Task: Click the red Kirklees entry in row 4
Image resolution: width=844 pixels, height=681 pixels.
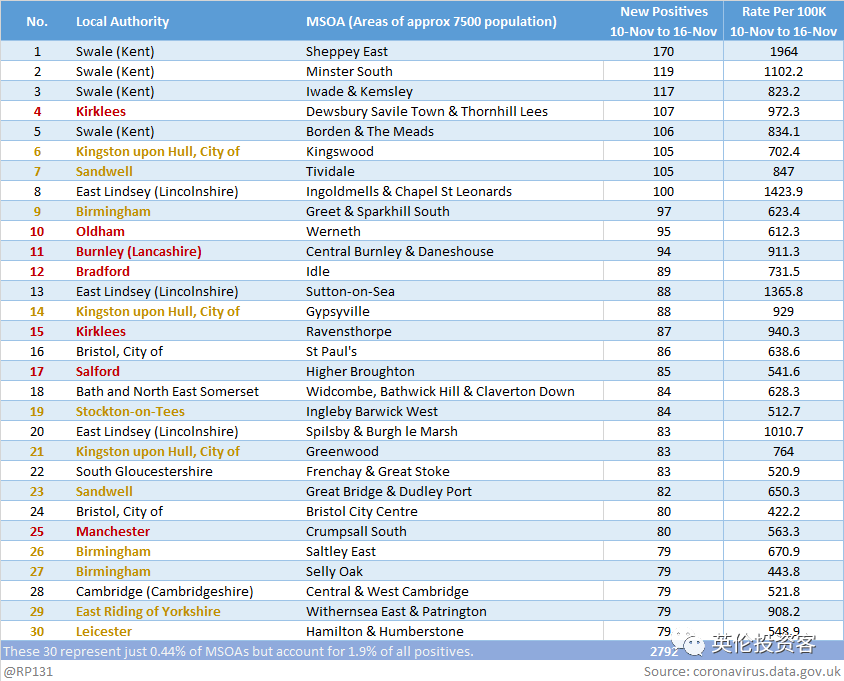Action: pyautogui.click(x=101, y=111)
